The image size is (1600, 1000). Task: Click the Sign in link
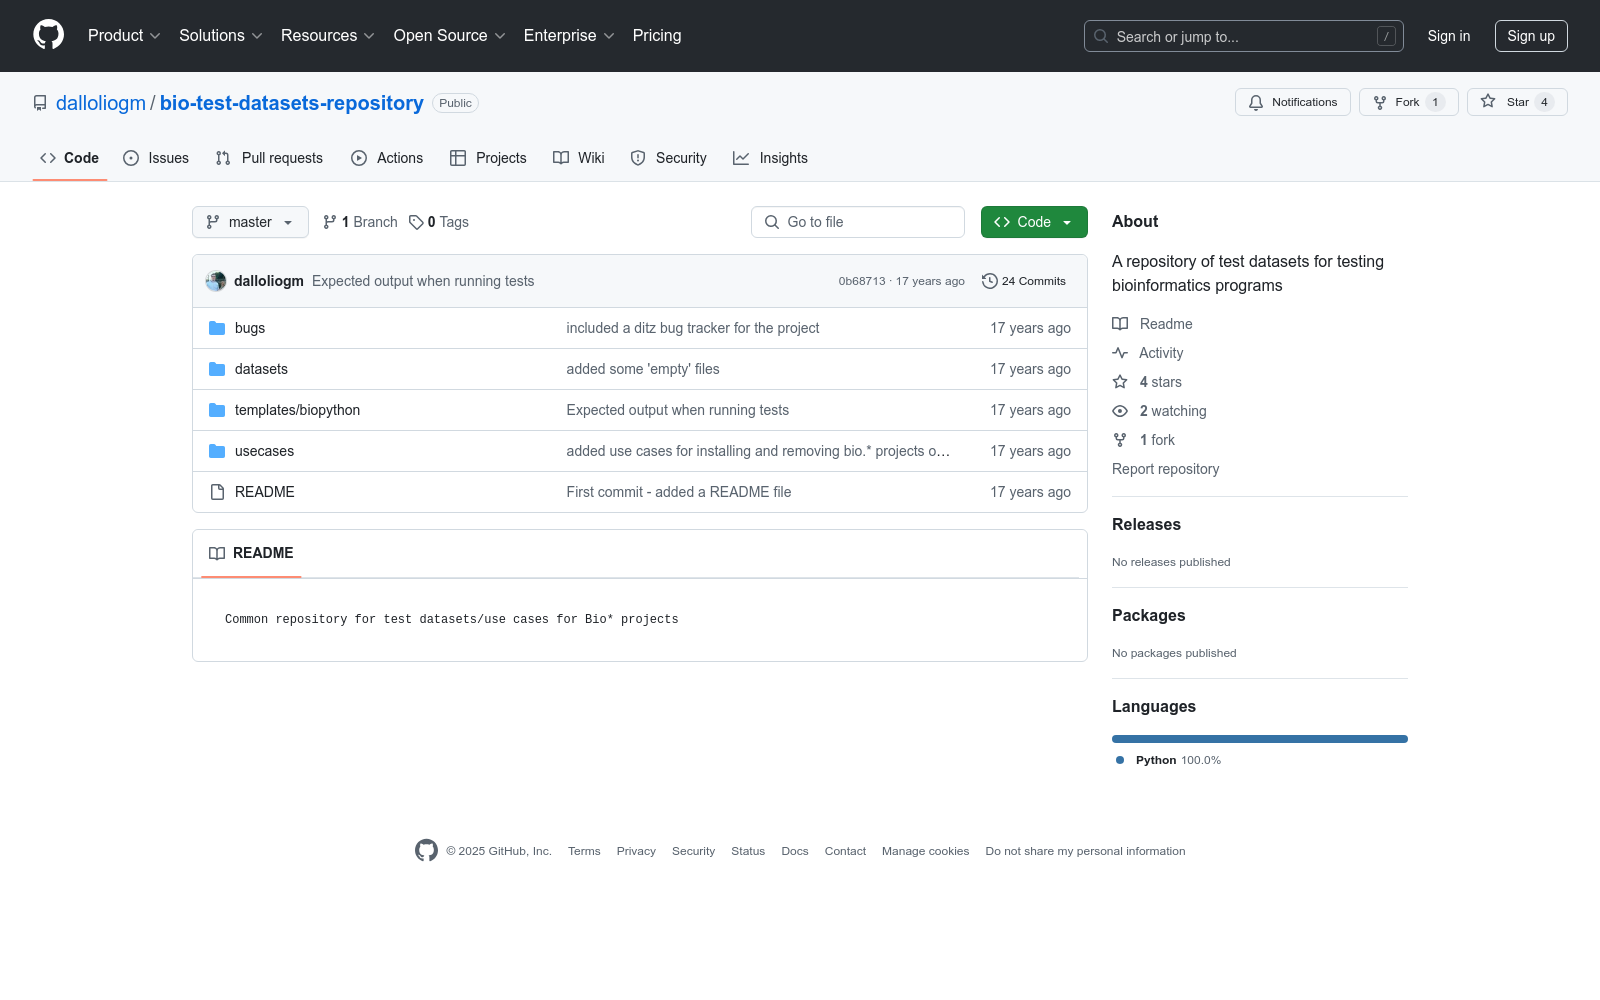(x=1449, y=36)
